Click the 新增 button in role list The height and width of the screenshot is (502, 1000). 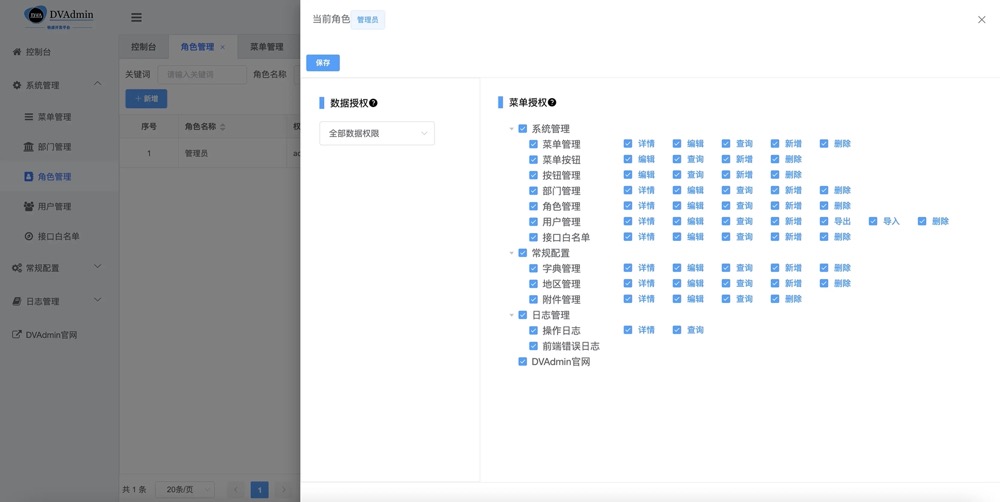(146, 99)
